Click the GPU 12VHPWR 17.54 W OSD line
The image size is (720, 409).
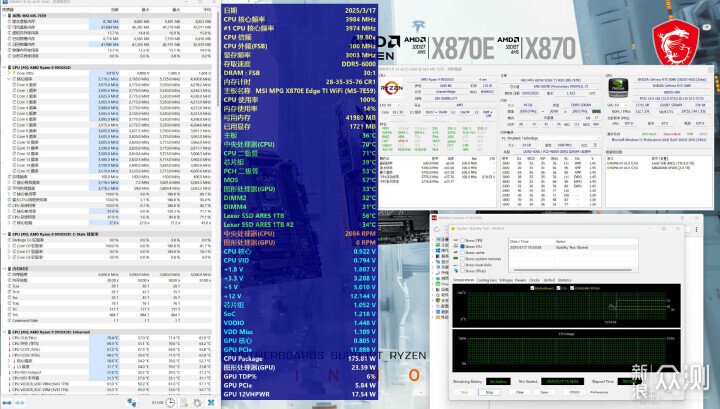(x=300, y=394)
